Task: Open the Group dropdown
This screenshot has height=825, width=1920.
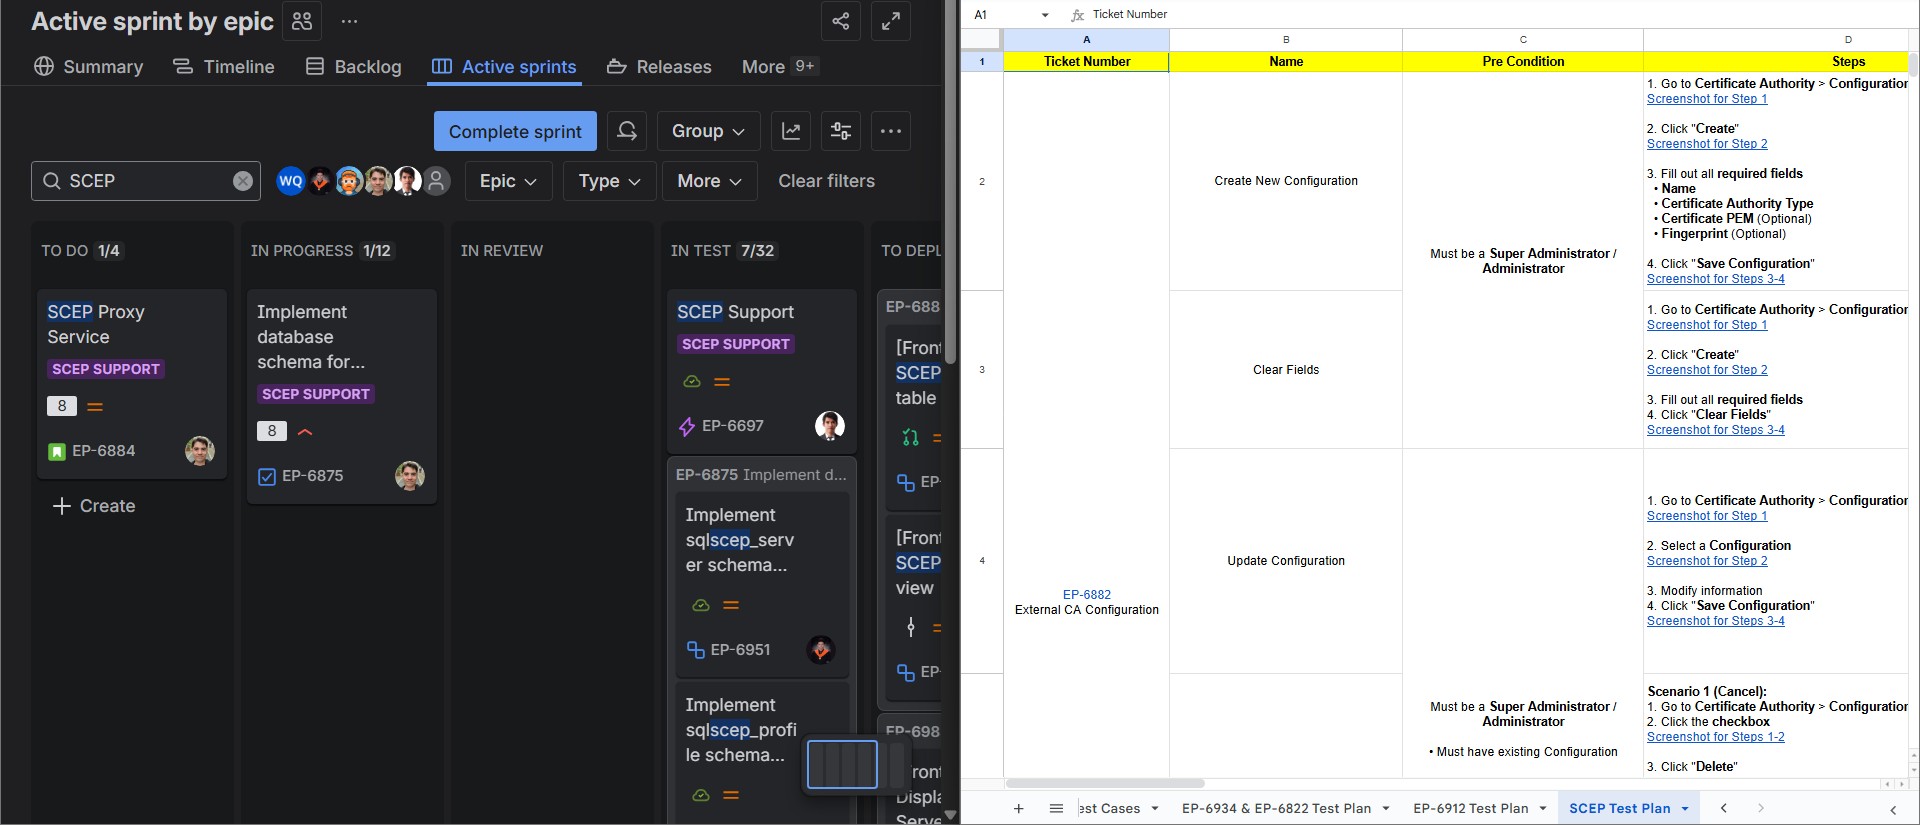Action: [708, 131]
